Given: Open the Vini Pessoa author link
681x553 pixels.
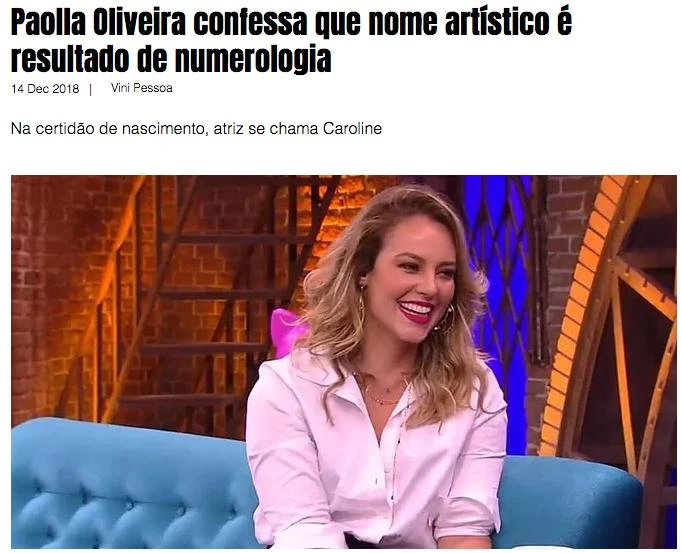Looking at the screenshot, I should [x=142, y=88].
